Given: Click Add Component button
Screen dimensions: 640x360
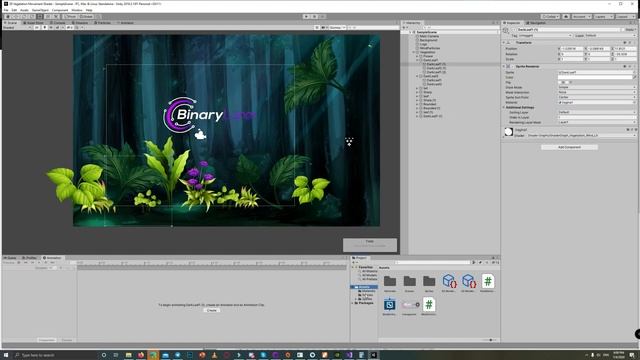Looking at the screenshot, I should 569,147.
